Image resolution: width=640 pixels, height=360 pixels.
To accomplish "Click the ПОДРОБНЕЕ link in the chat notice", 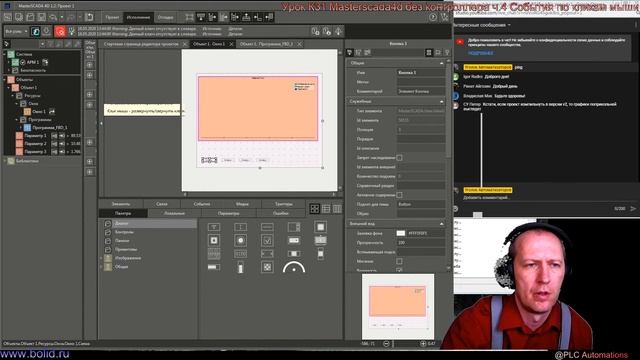I will pos(480,53).
